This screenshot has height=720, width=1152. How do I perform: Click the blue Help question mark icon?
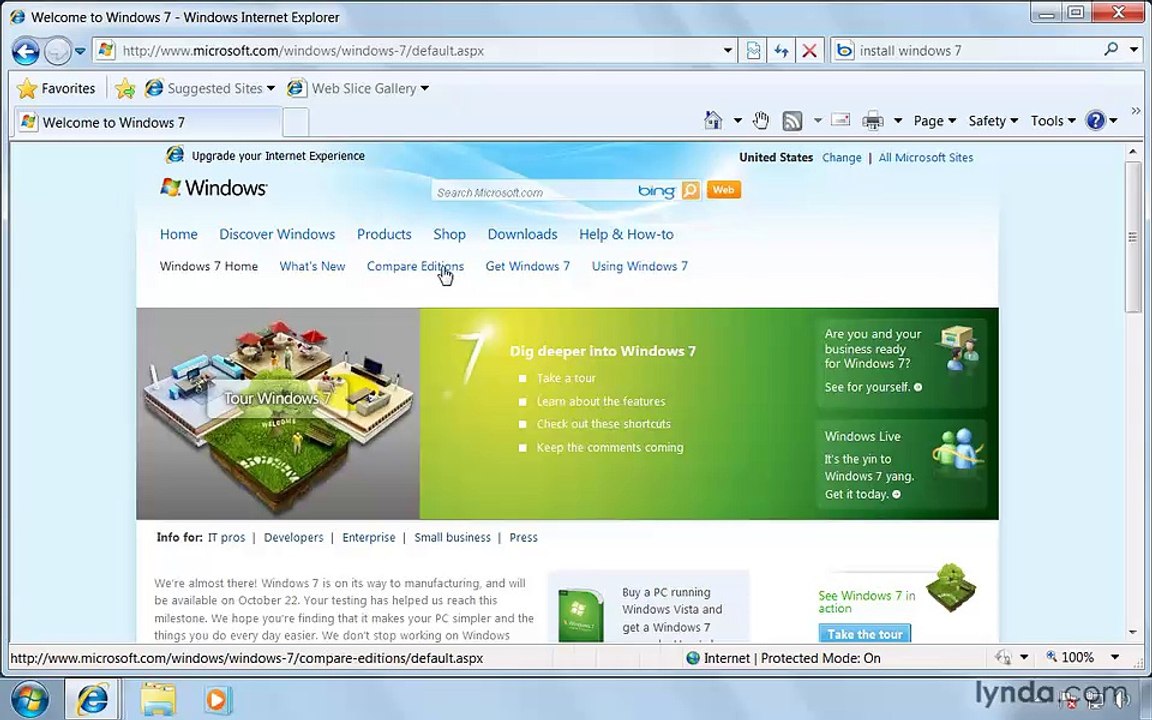click(x=1095, y=120)
